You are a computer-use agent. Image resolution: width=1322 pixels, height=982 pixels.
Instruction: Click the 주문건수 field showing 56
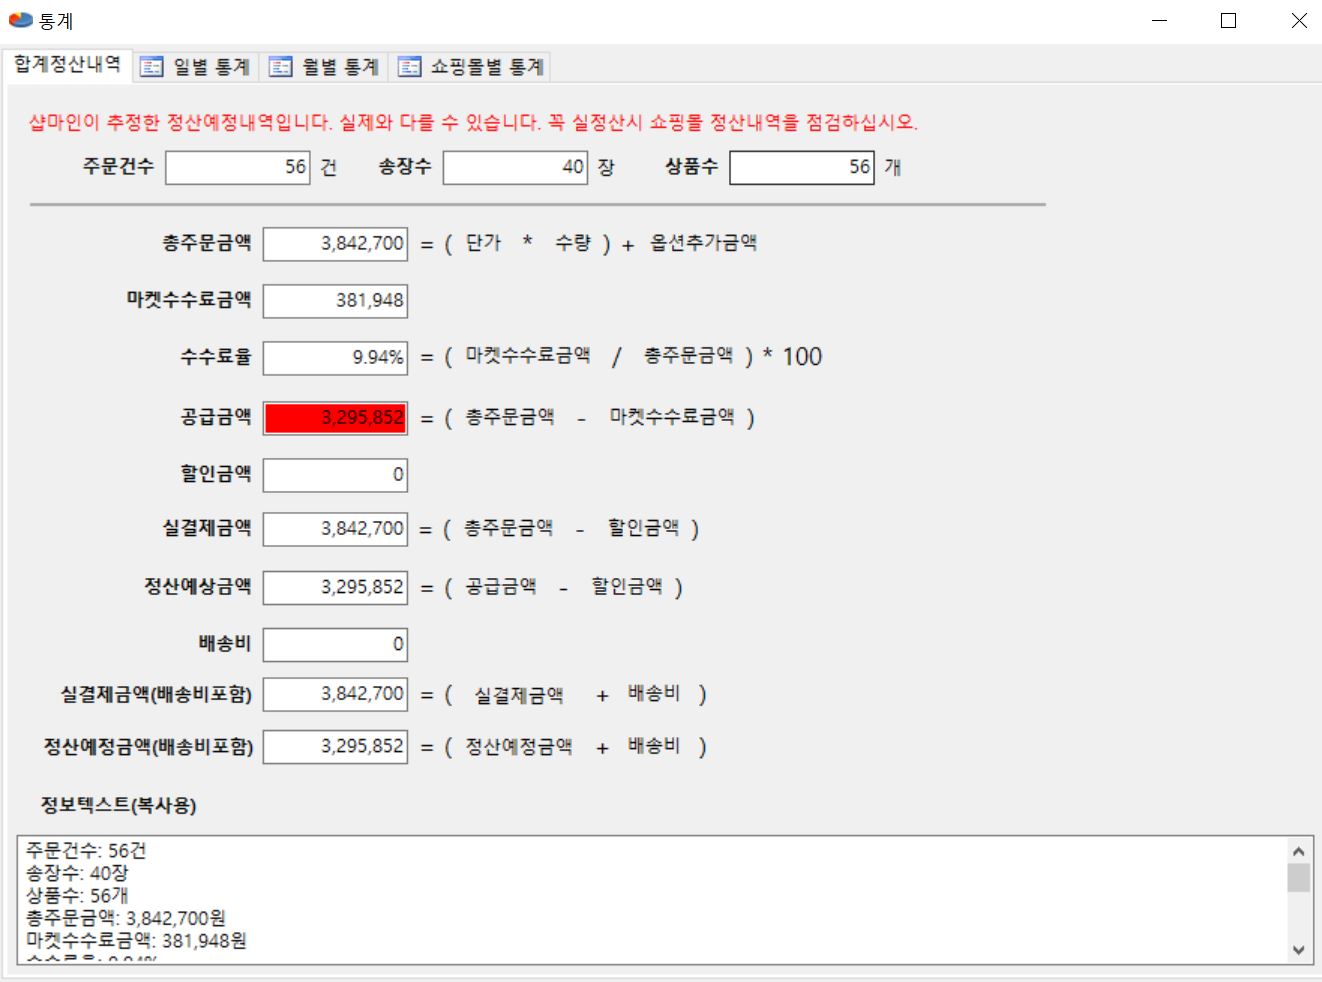pos(238,167)
